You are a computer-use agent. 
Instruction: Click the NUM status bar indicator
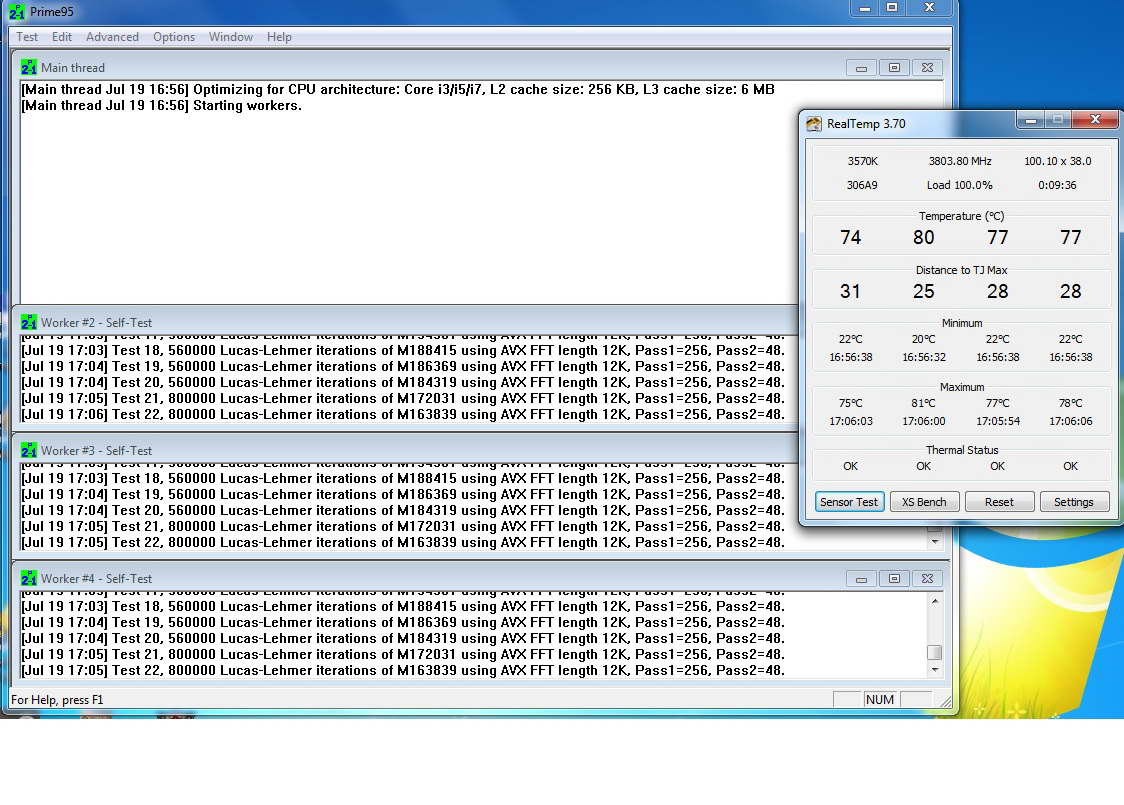[x=880, y=700]
